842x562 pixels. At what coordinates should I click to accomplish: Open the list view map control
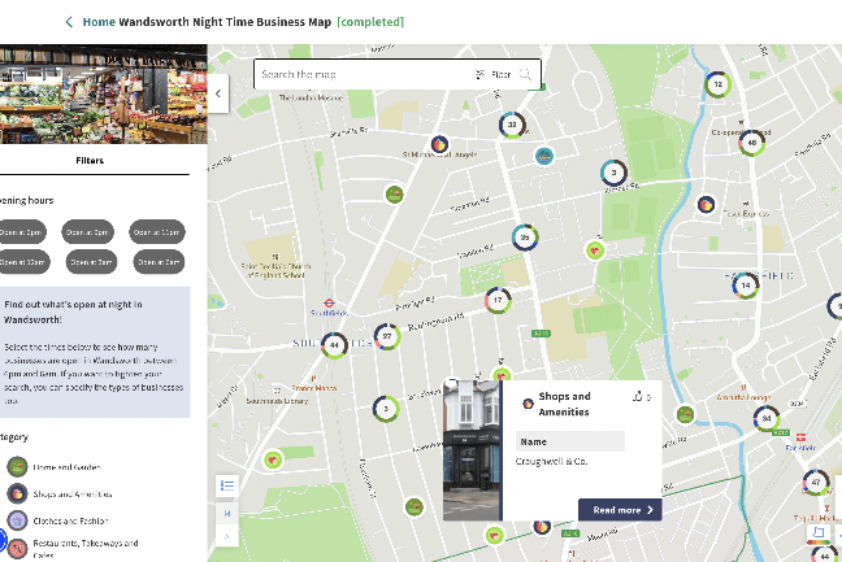(x=227, y=486)
